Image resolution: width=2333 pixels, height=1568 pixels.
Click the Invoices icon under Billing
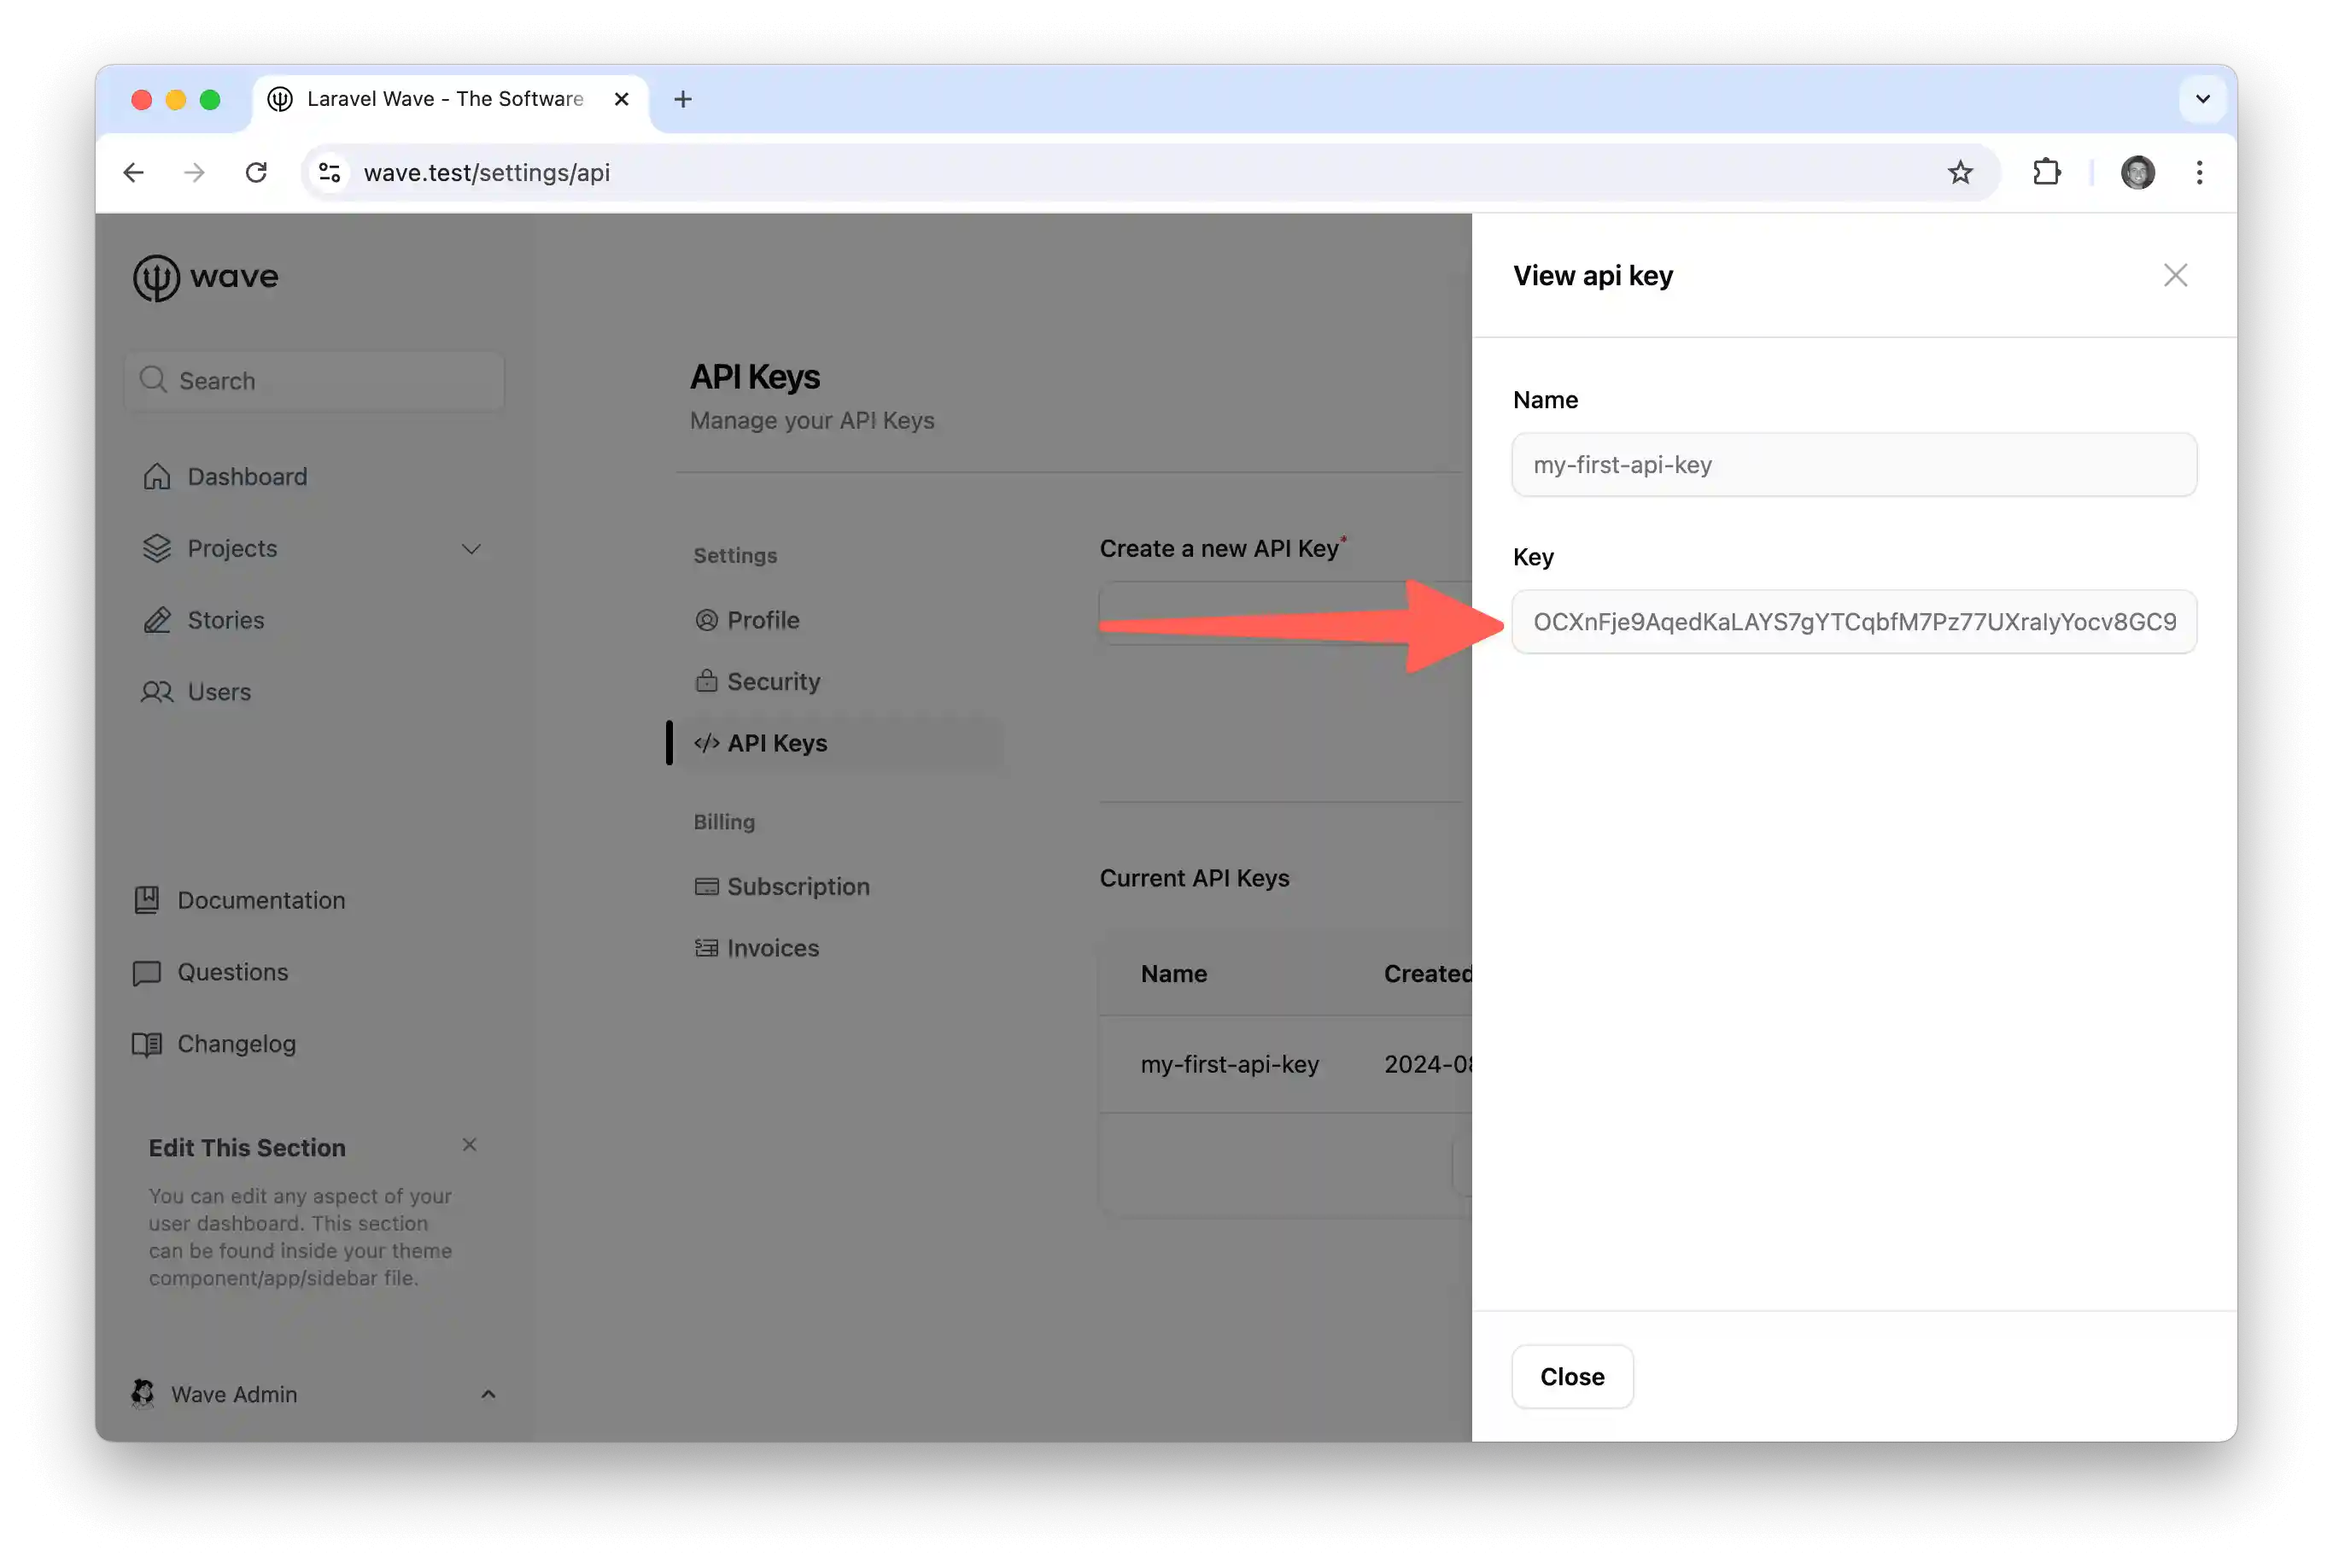(707, 947)
